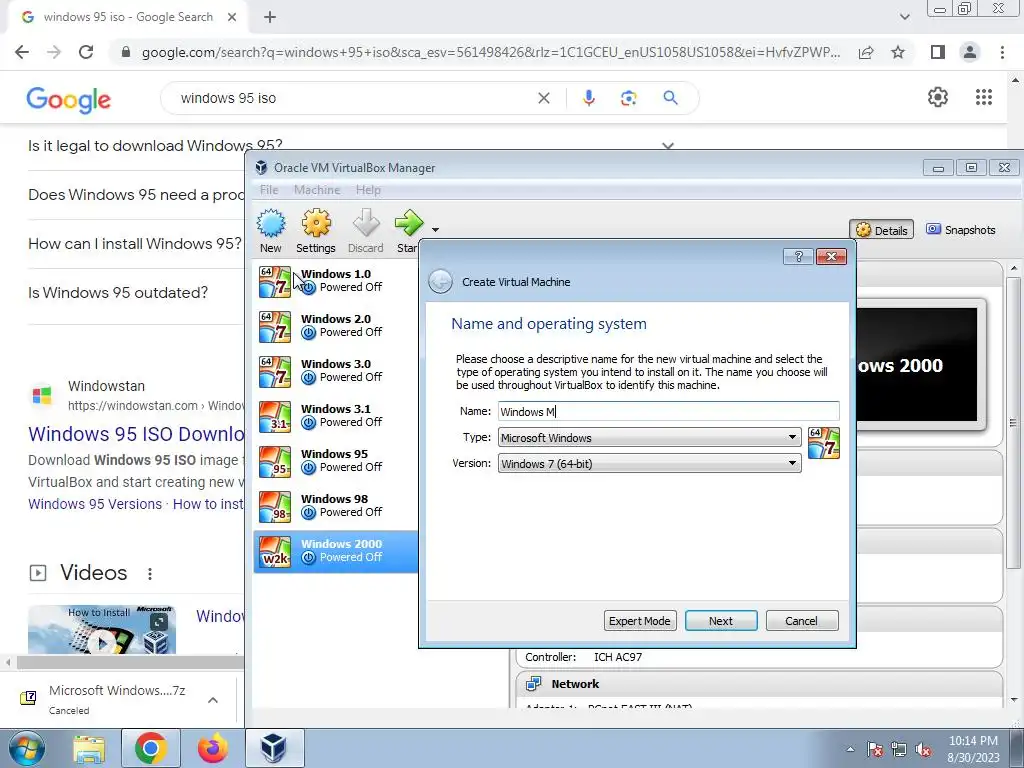This screenshot has height=768, width=1024.
Task: Click the Expert Mode button
Action: coord(640,621)
